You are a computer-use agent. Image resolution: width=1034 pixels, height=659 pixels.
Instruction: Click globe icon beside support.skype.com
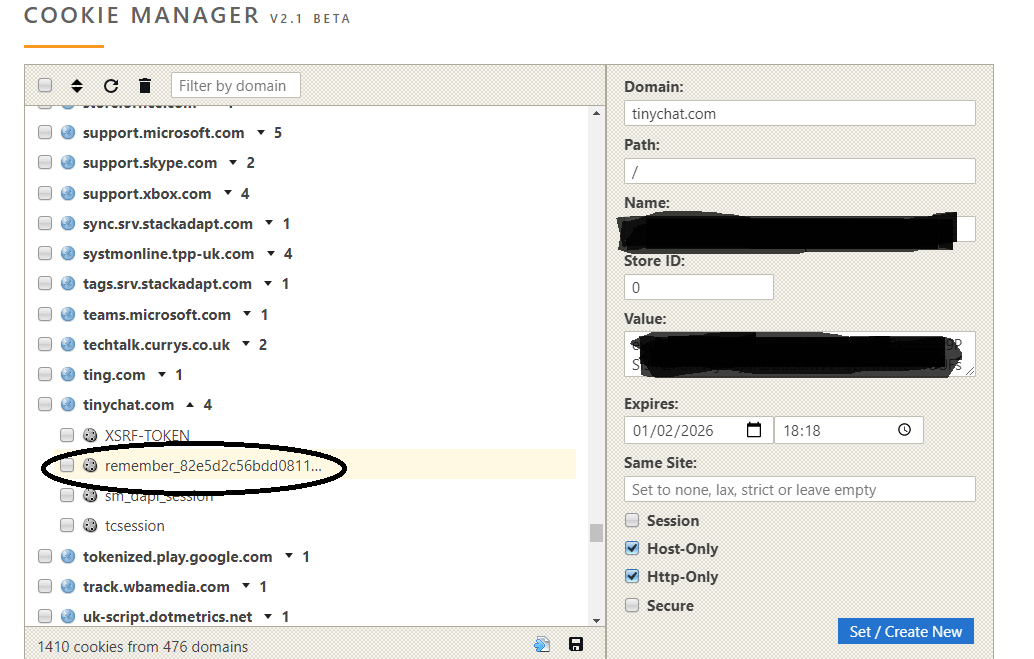coord(68,162)
